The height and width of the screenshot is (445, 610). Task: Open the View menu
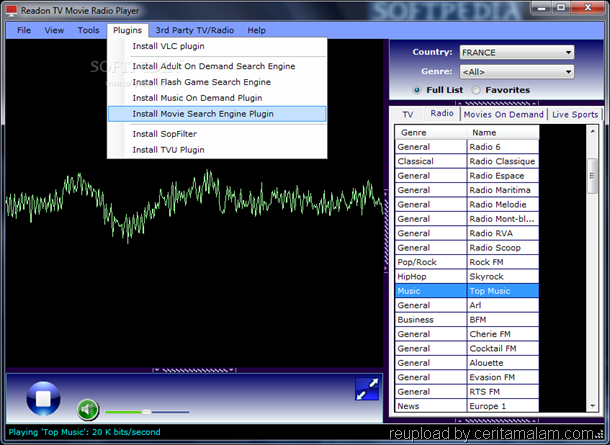click(x=54, y=30)
